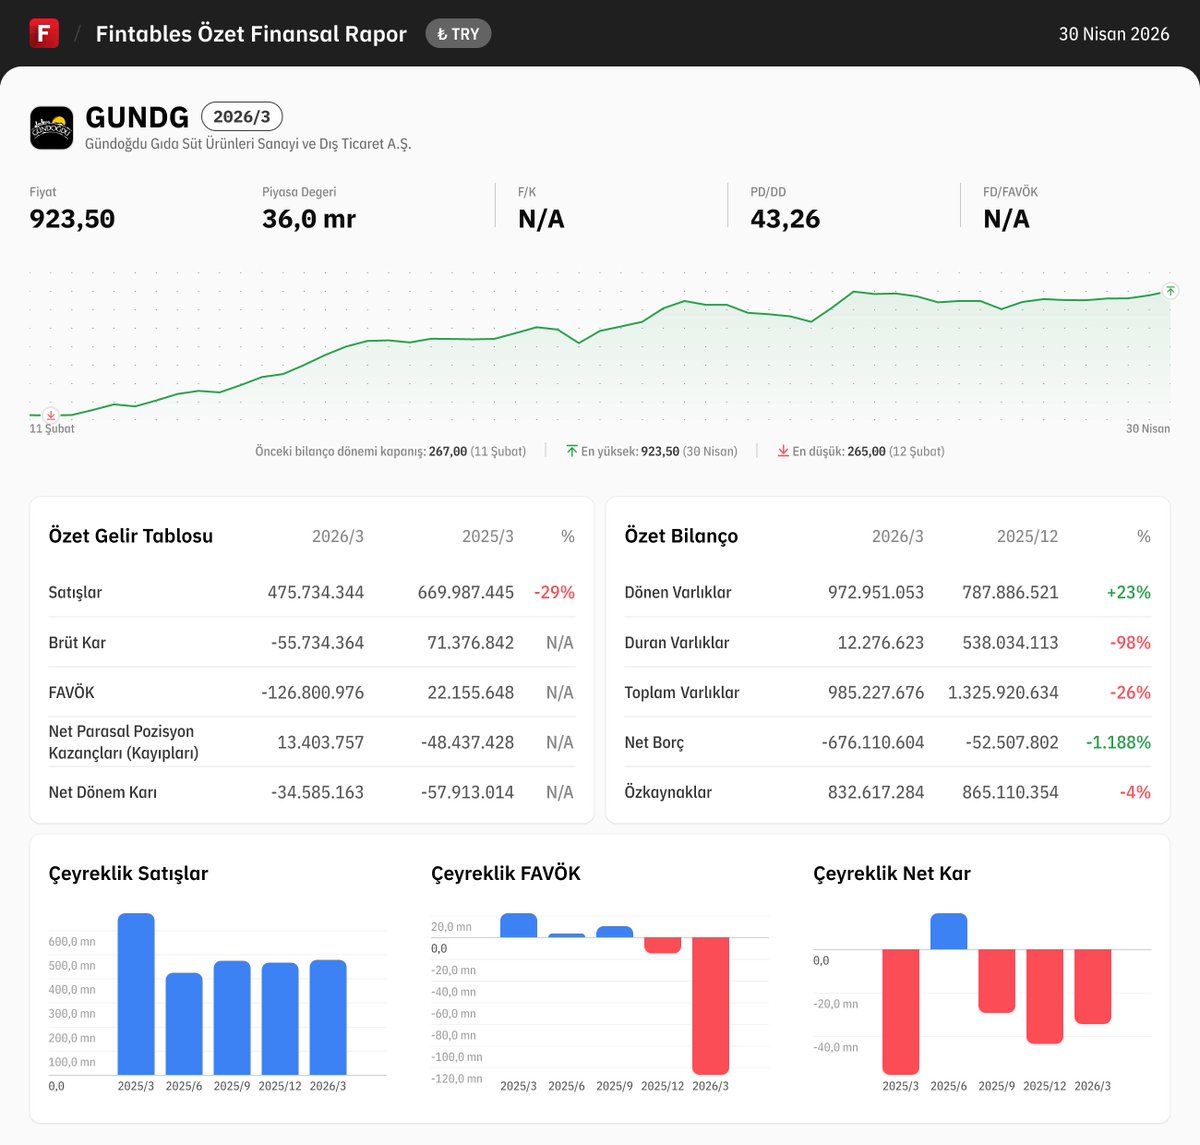The width and height of the screenshot is (1200, 1145).
Task: Click the blue 2025/6 bar in Çeyreklik Net Kar
Action: point(949,931)
